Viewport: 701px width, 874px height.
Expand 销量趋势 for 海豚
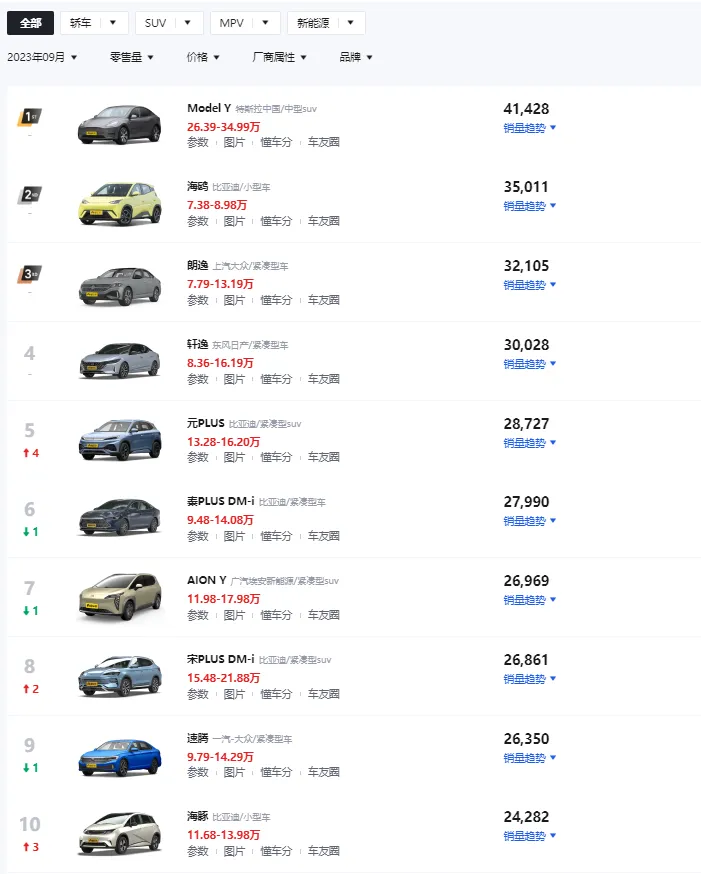coord(529,836)
